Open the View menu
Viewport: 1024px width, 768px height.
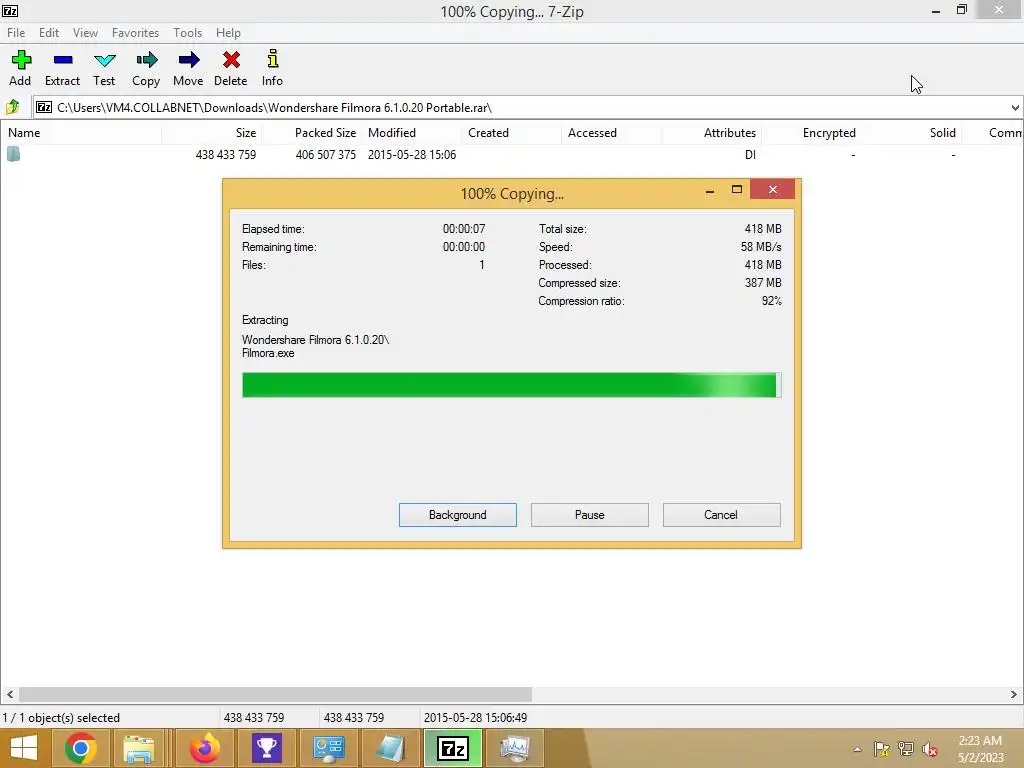85,33
